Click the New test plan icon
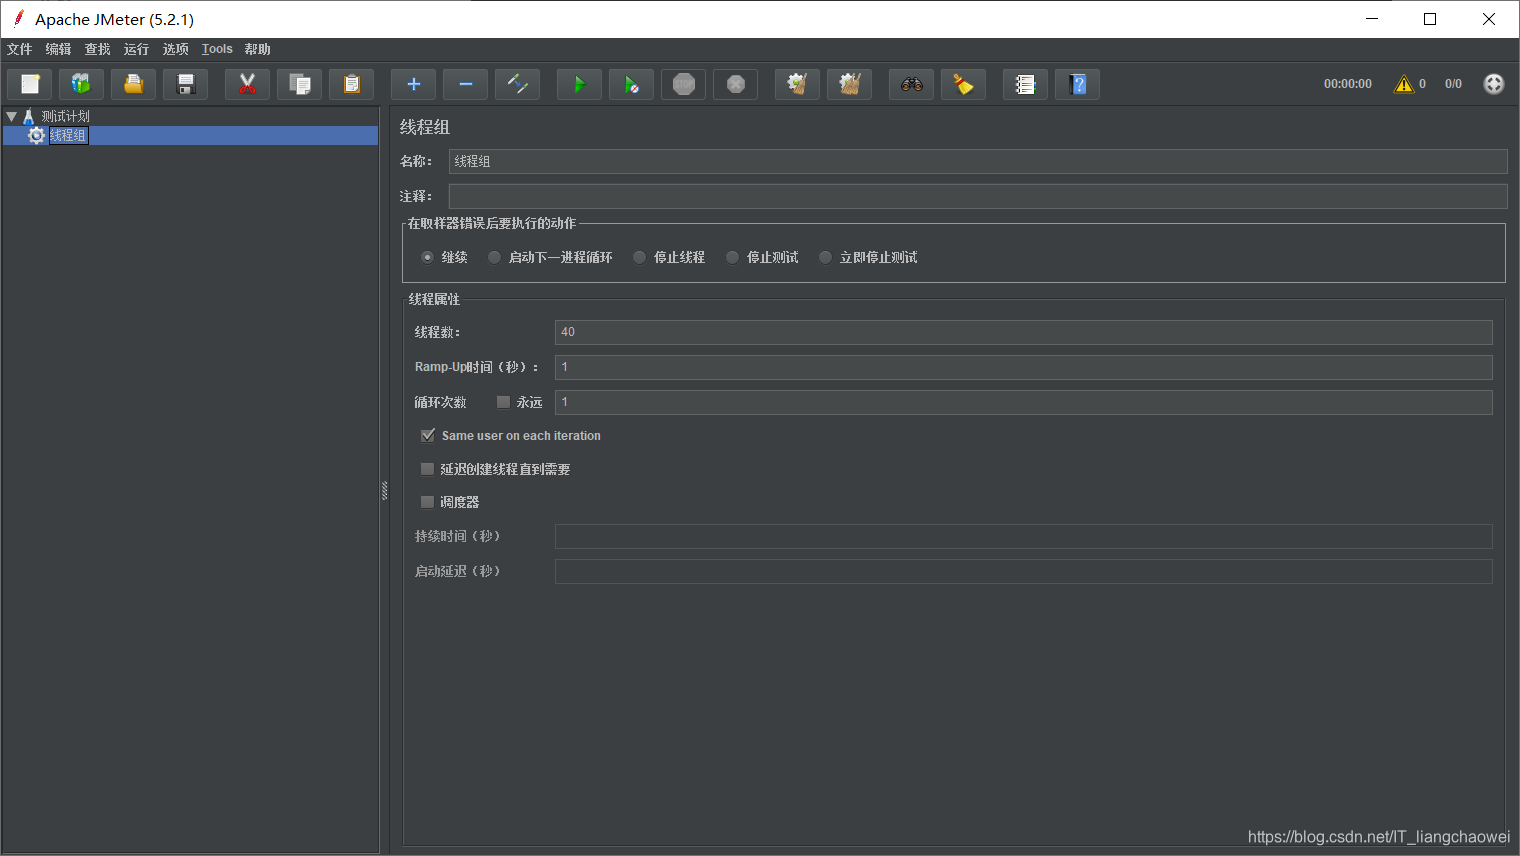The image size is (1520, 856). [30, 84]
